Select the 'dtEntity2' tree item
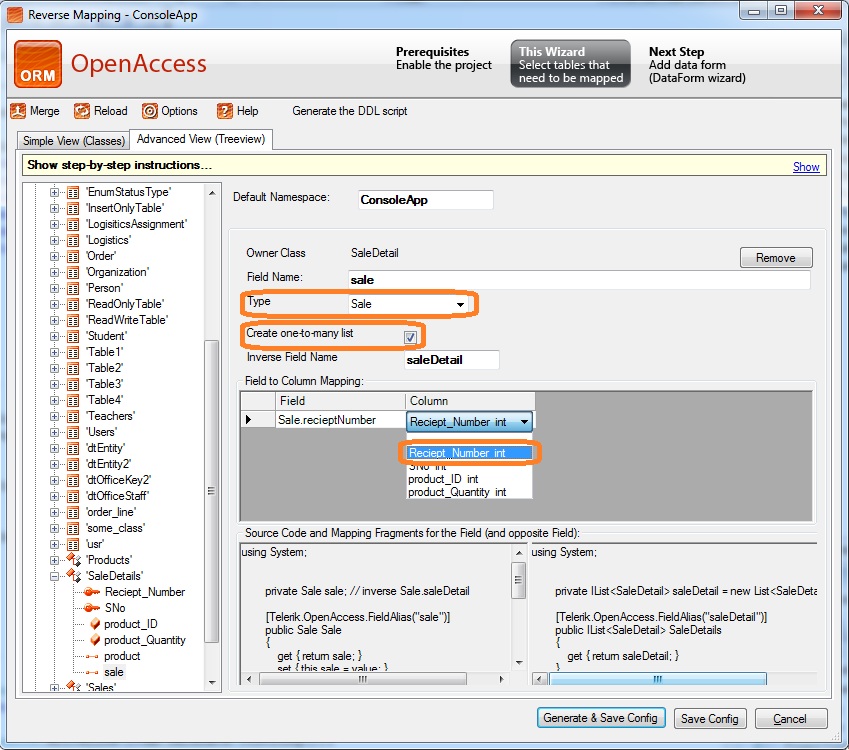 [x=108, y=464]
